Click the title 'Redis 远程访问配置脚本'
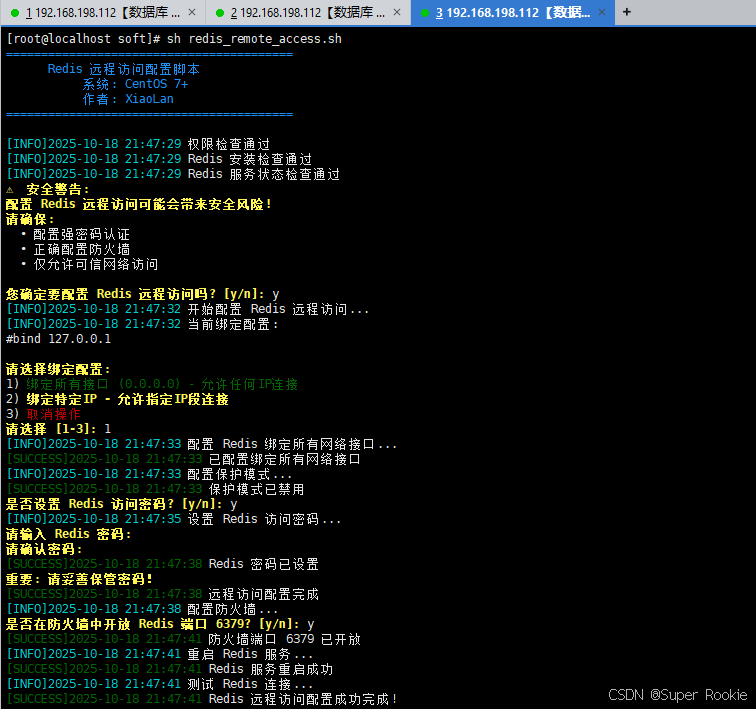This screenshot has height=709, width=756. [x=123, y=69]
